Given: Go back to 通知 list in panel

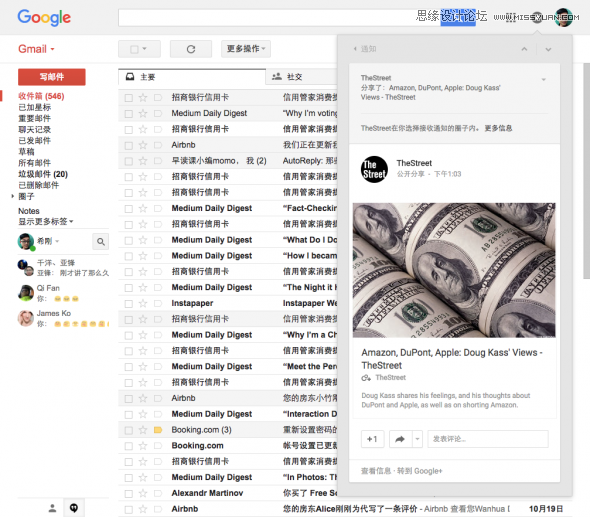Looking at the screenshot, I should [365, 49].
